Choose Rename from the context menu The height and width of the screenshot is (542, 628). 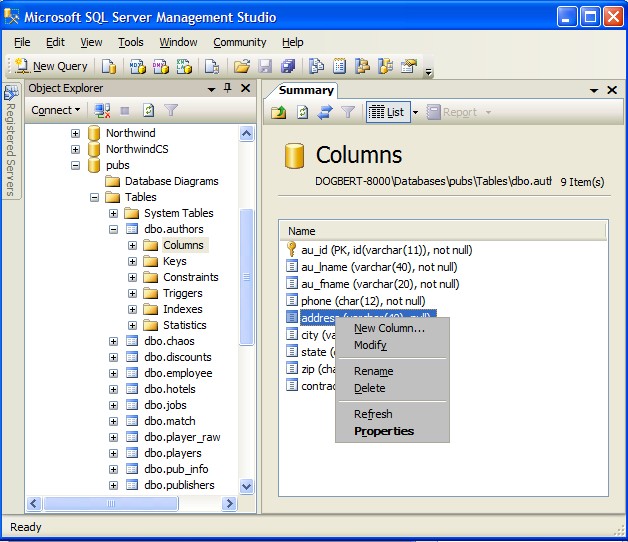[x=373, y=371]
